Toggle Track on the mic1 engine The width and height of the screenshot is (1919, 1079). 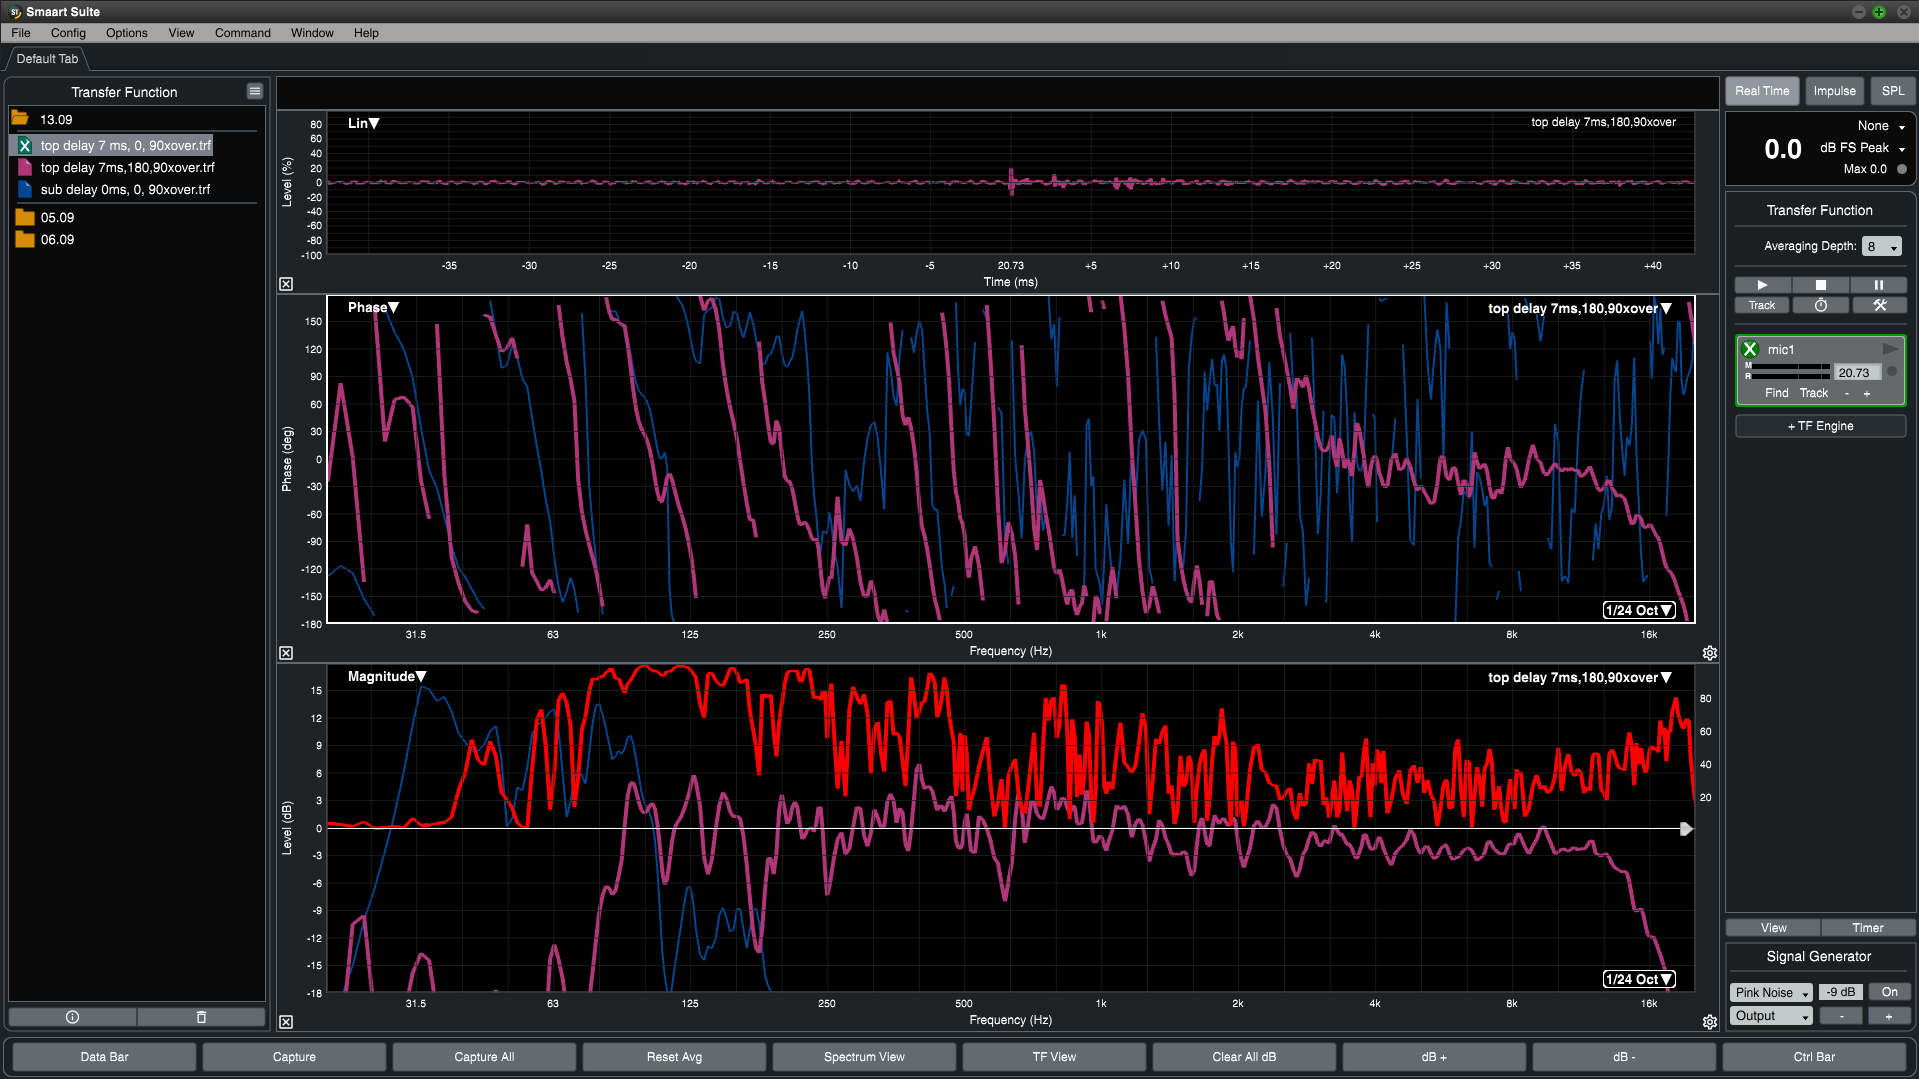1813,393
